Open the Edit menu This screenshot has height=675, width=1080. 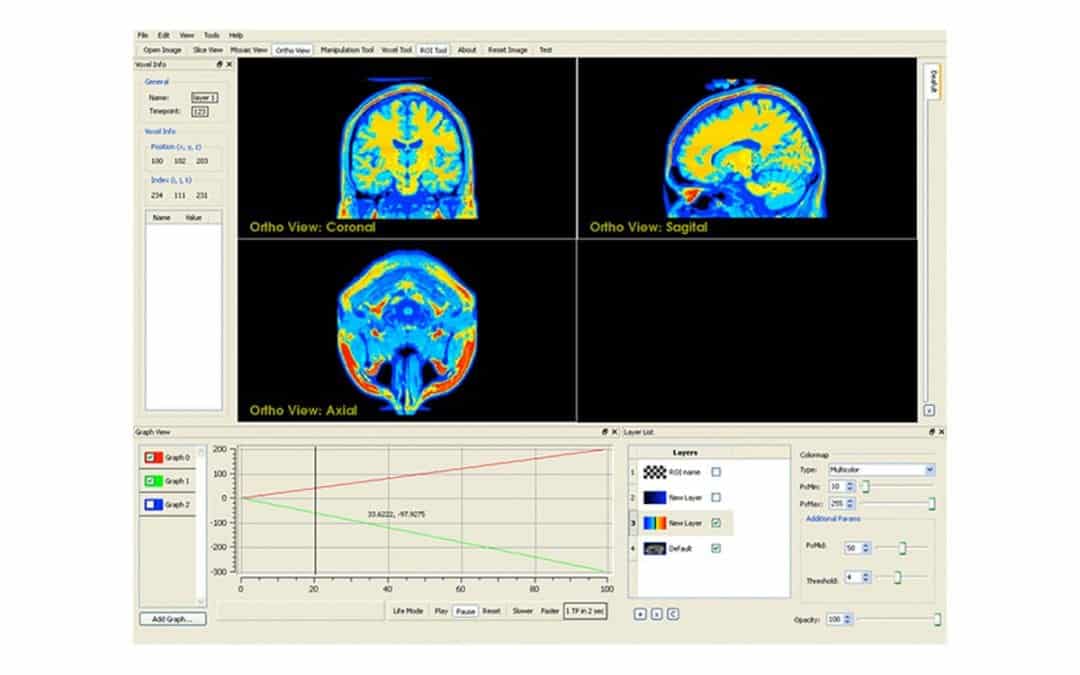coord(163,35)
